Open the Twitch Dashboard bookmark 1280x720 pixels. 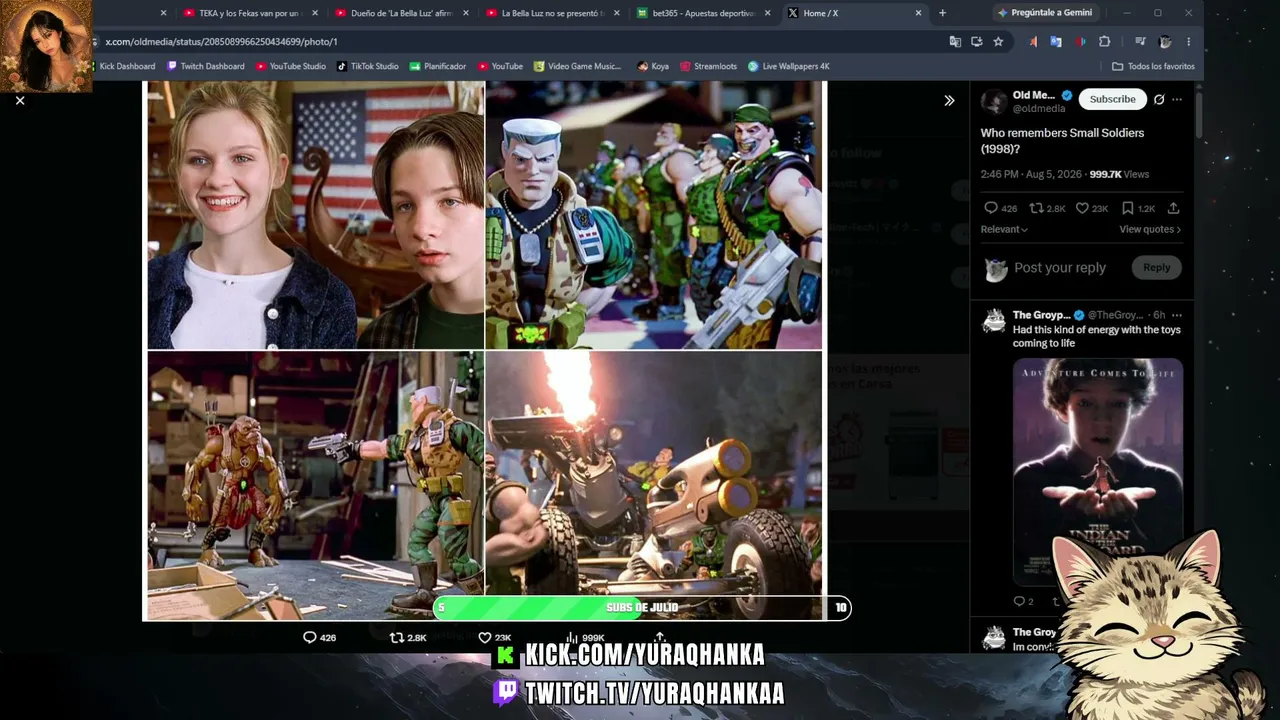(205, 66)
